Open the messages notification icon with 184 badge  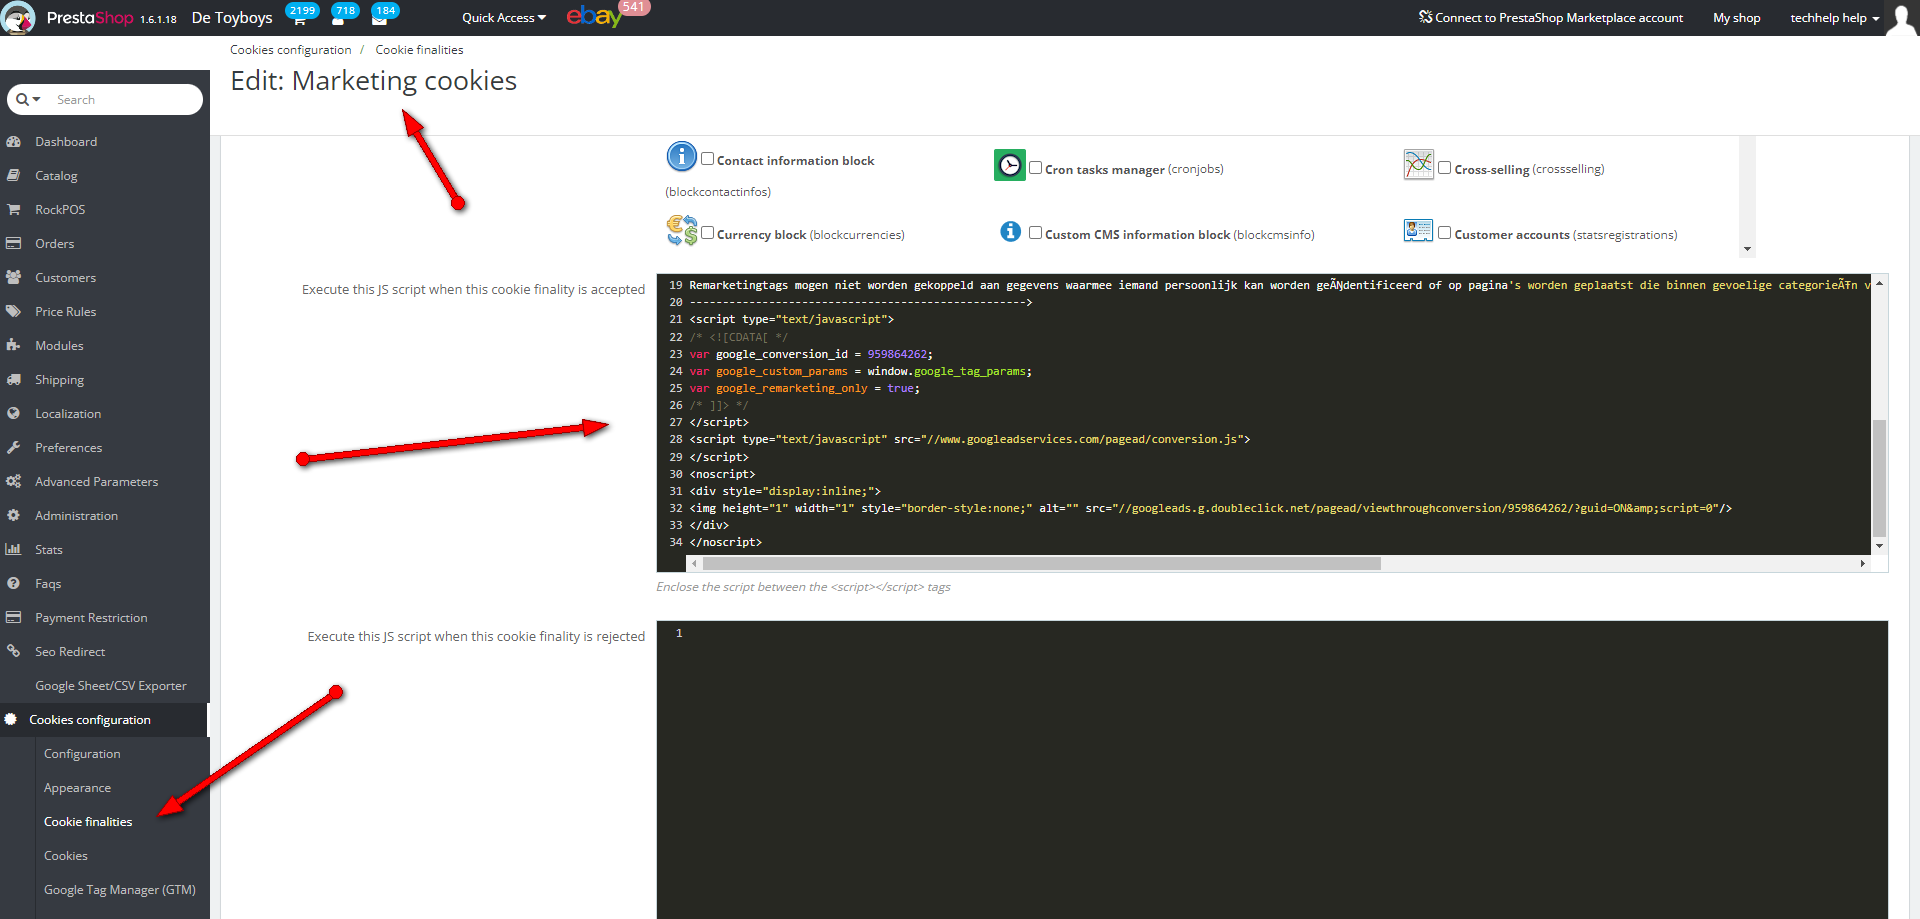pos(380,19)
